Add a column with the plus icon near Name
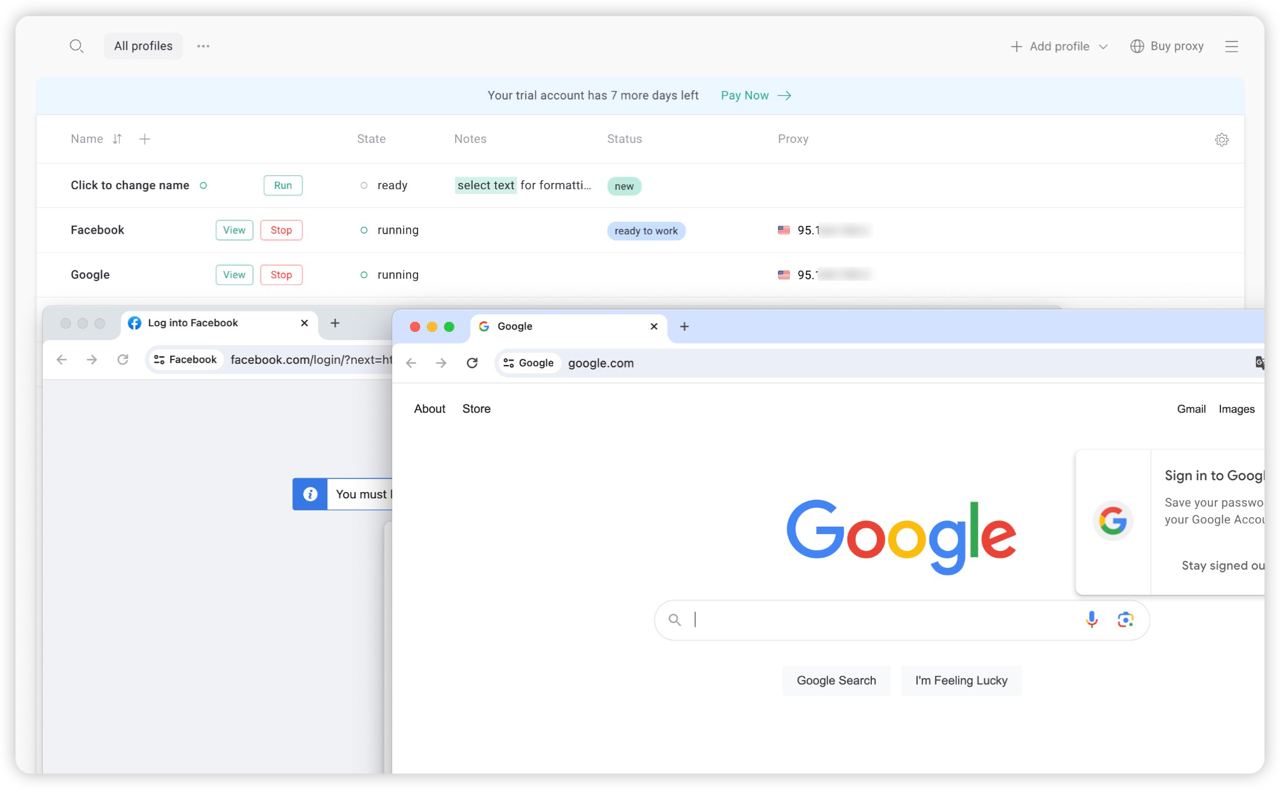Viewport: 1280px width, 789px height. pyautogui.click(x=144, y=139)
